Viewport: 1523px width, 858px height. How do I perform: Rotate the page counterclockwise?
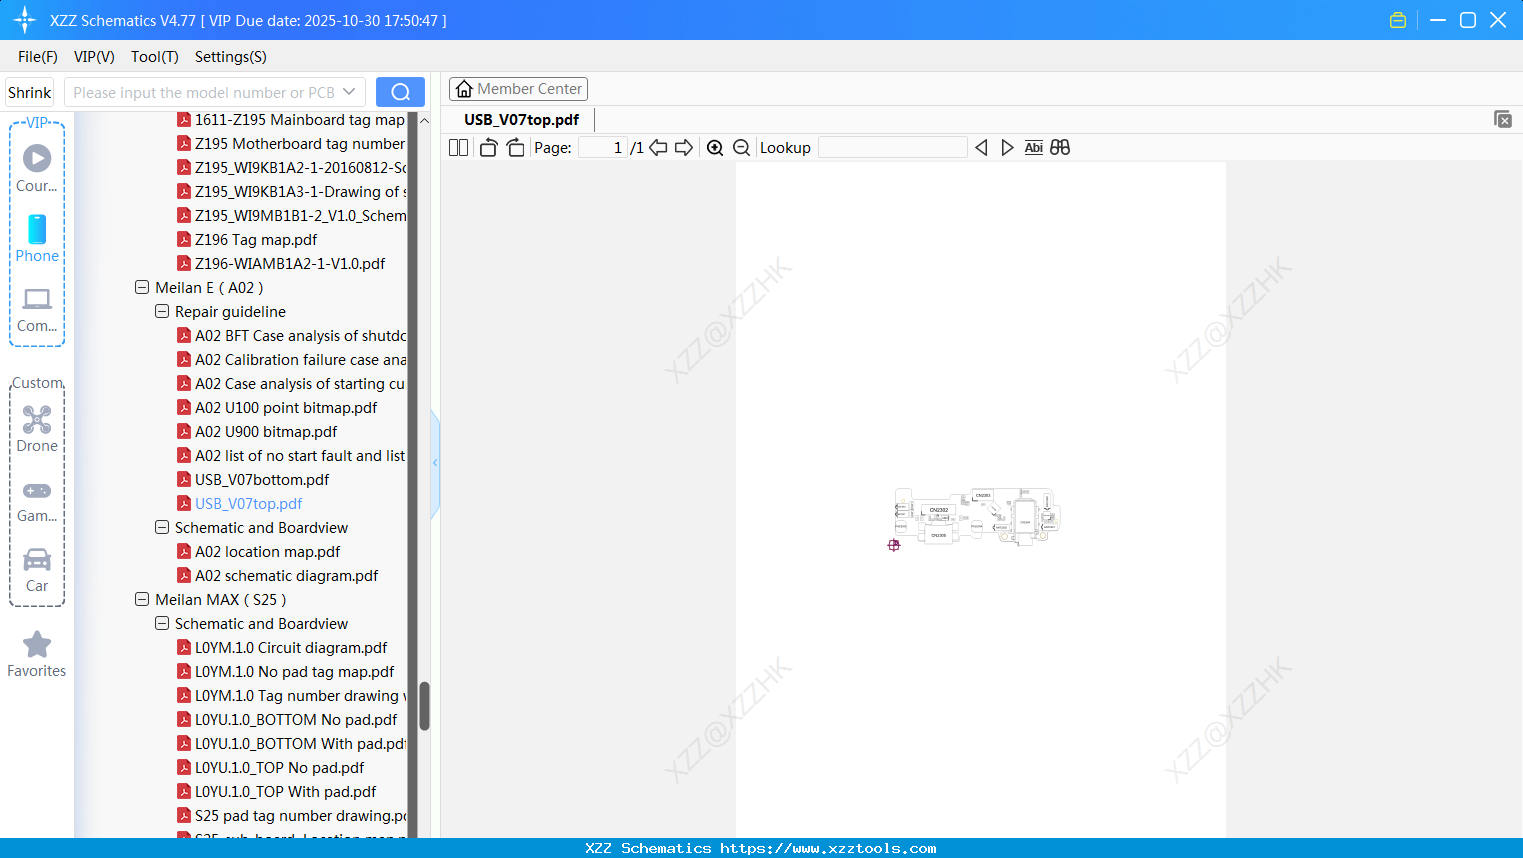tap(488, 148)
